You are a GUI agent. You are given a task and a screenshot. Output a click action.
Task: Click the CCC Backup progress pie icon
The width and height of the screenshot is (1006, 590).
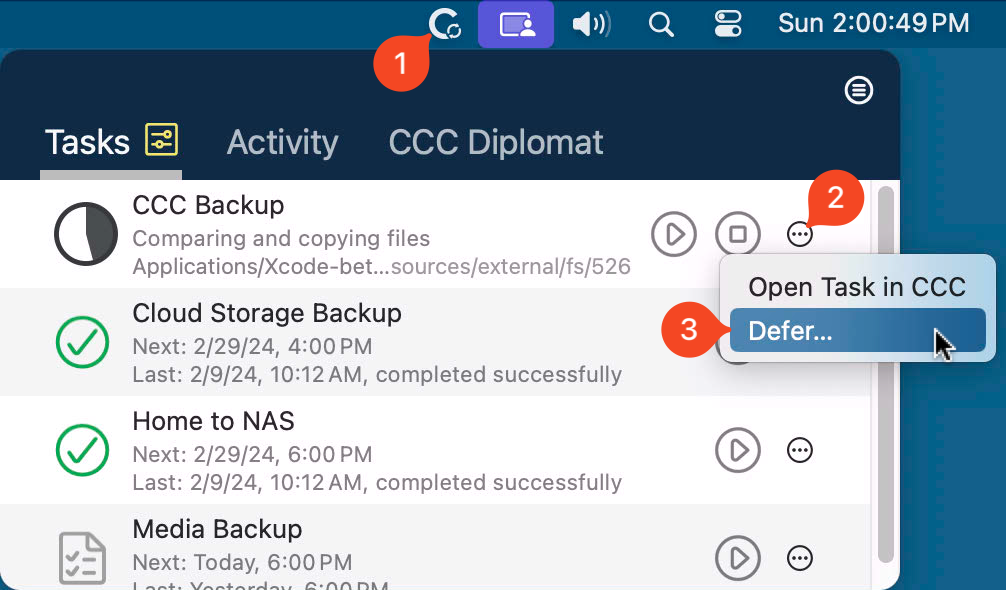[86, 234]
